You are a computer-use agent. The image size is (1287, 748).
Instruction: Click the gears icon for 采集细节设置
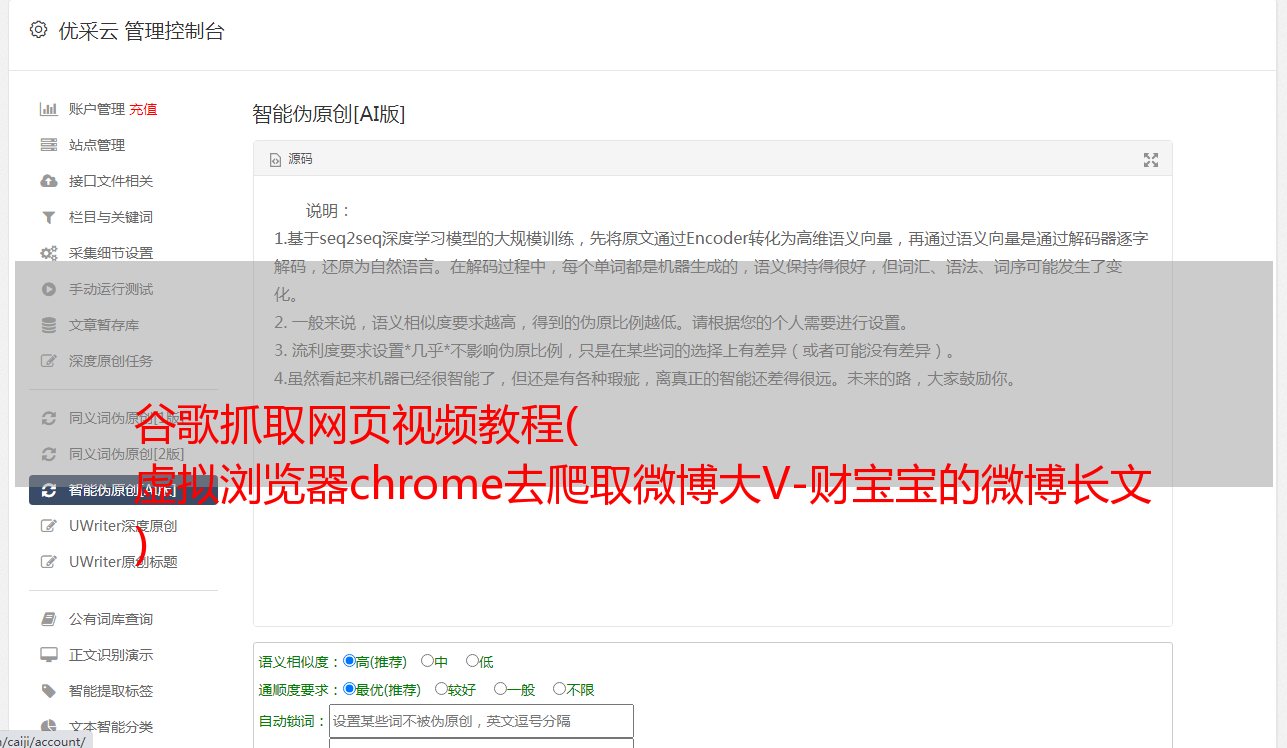click(48, 253)
